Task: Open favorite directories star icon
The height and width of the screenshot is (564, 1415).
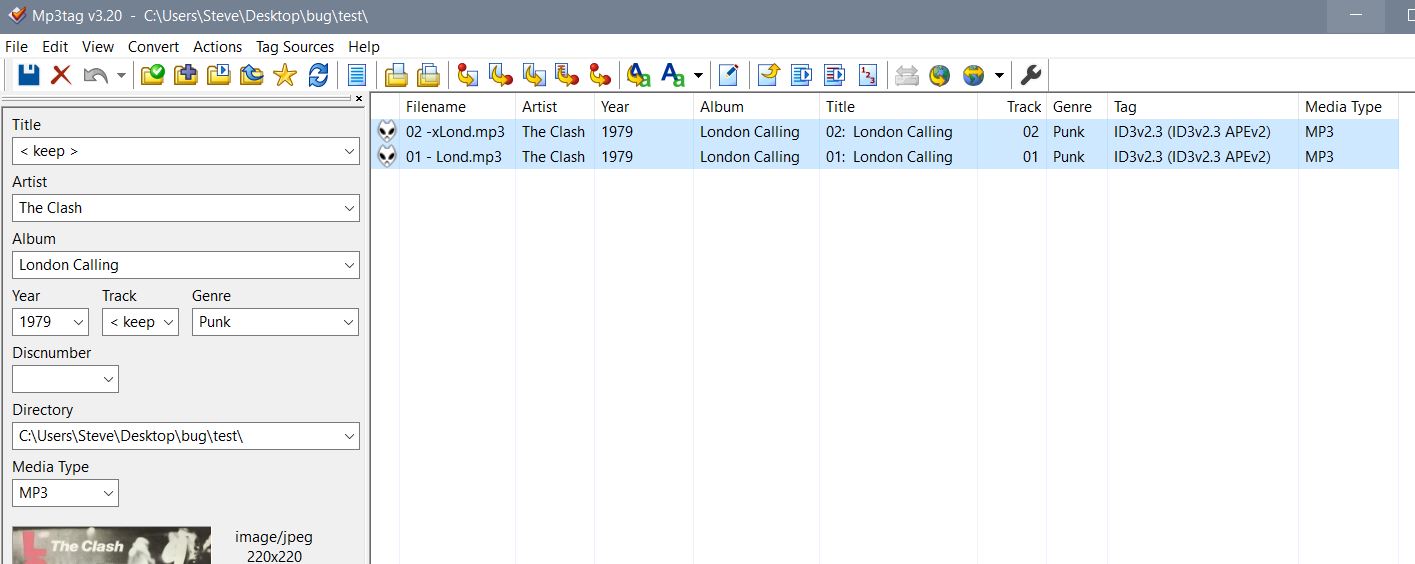Action: click(x=285, y=75)
